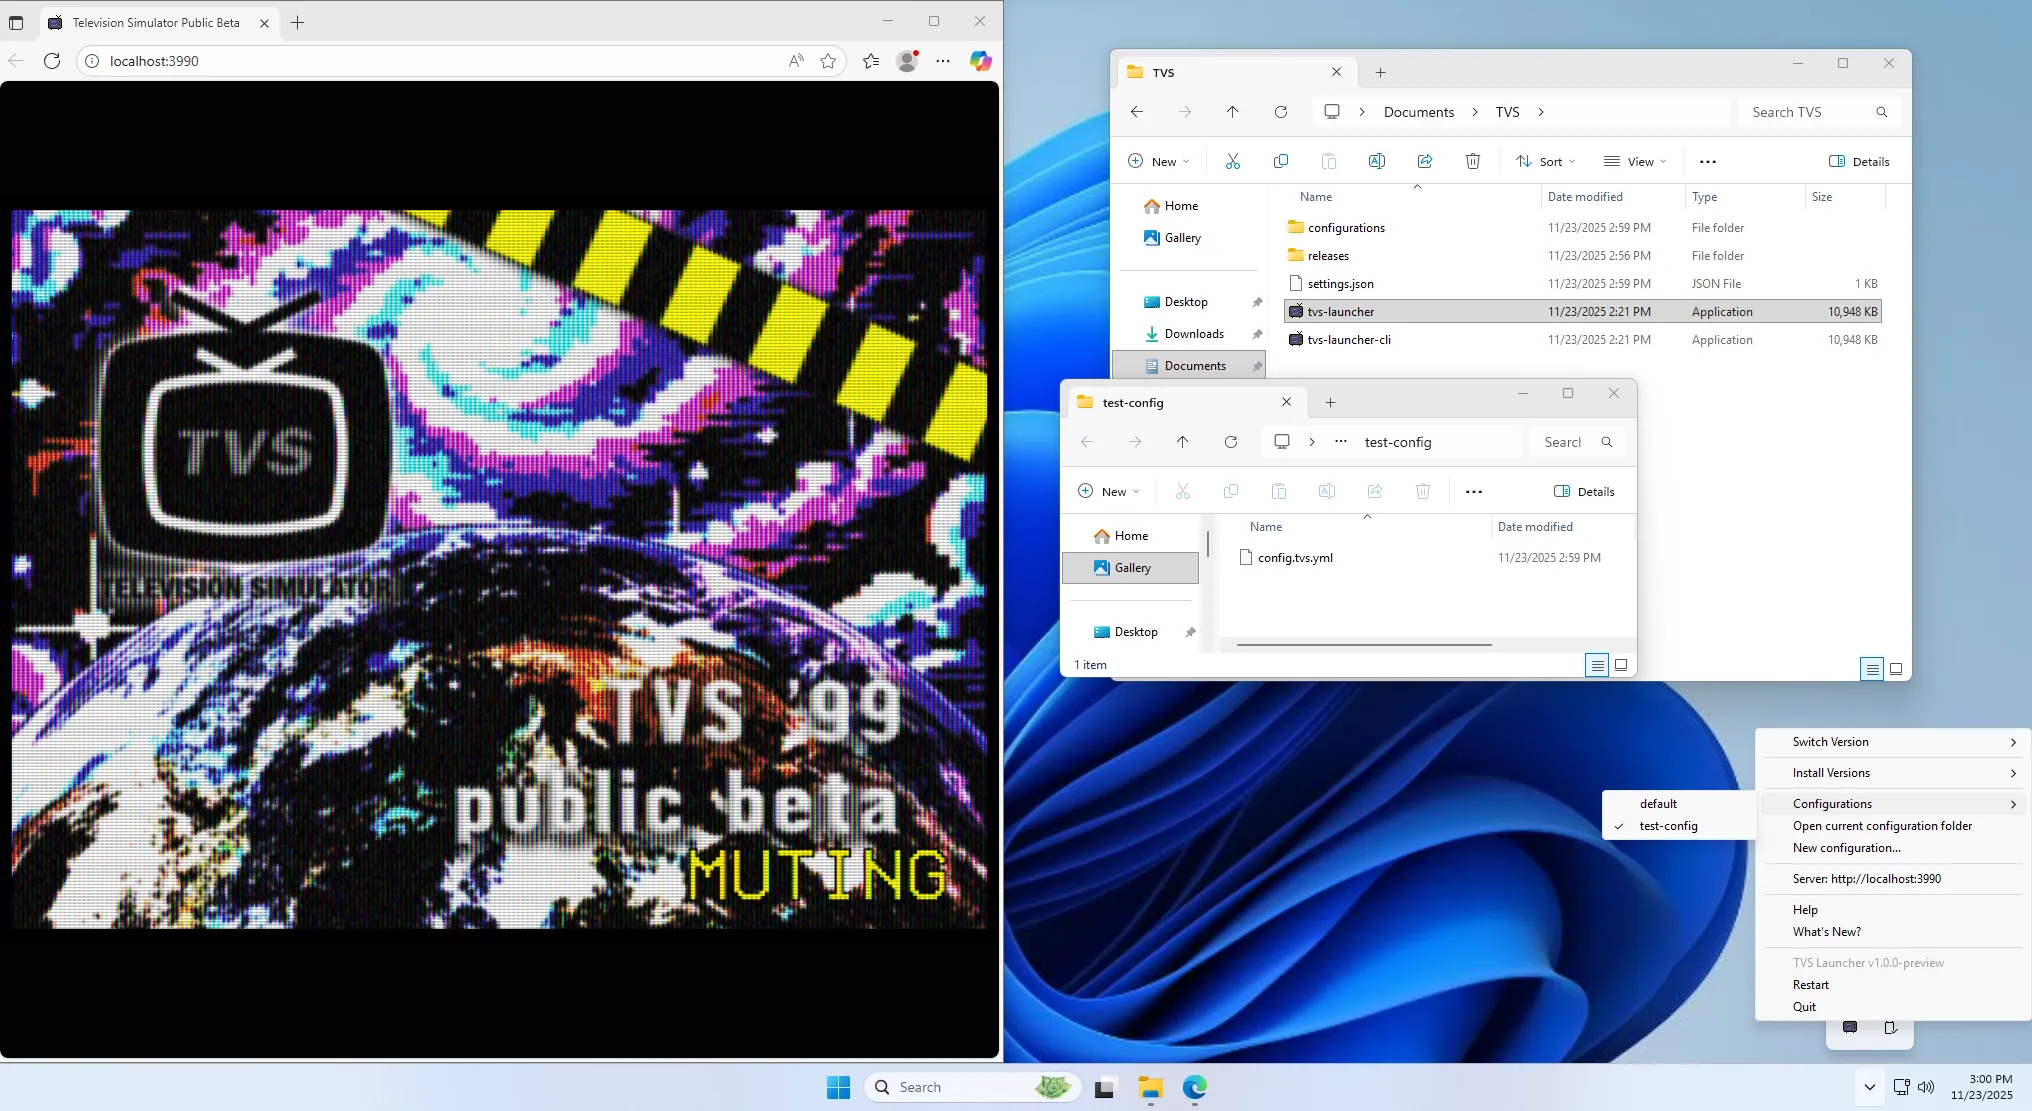Click the Share icon in the TVS window
The image size is (2032, 1111).
[x=1425, y=160]
